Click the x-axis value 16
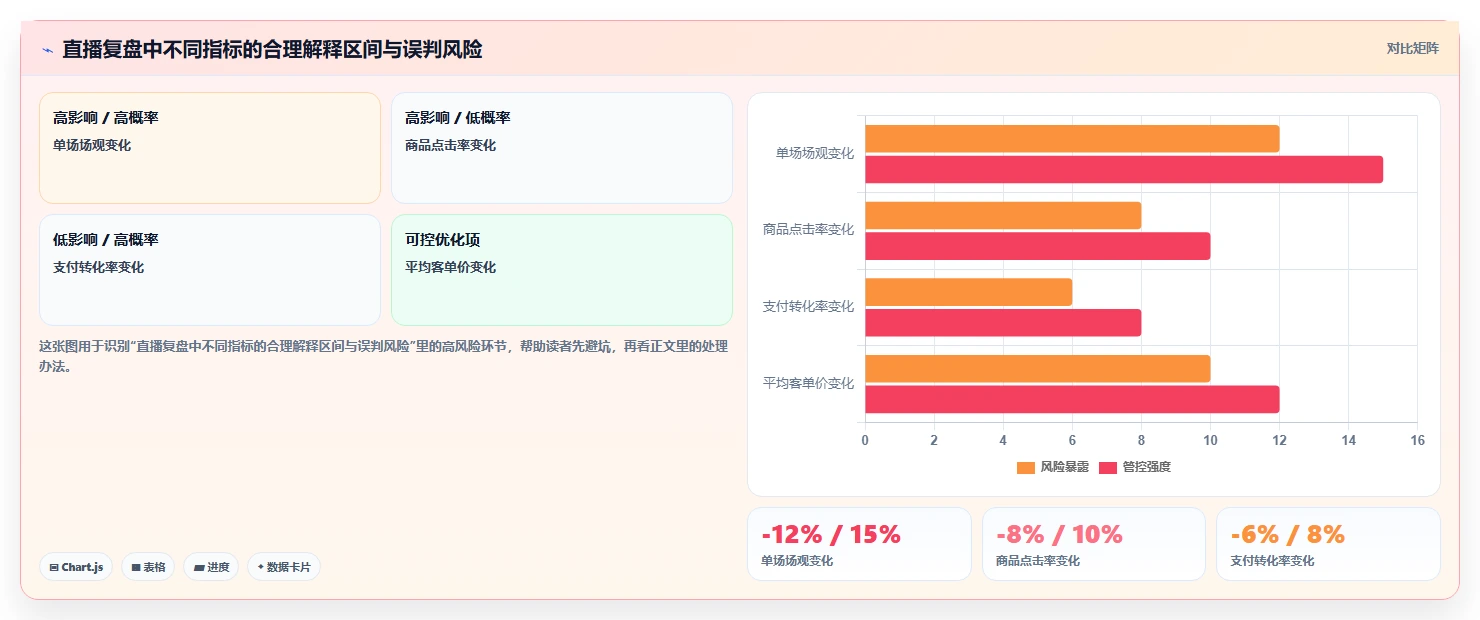The image size is (1480, 620). [x=1417, y=440]
